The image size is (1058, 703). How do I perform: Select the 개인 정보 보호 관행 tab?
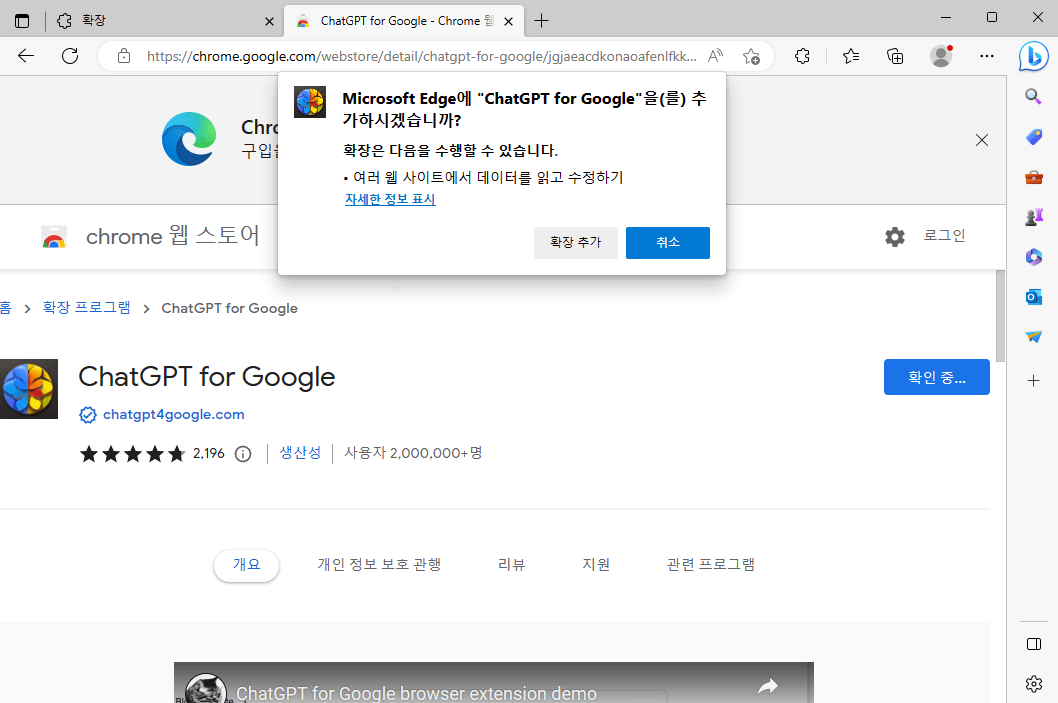tap(379, 565)
